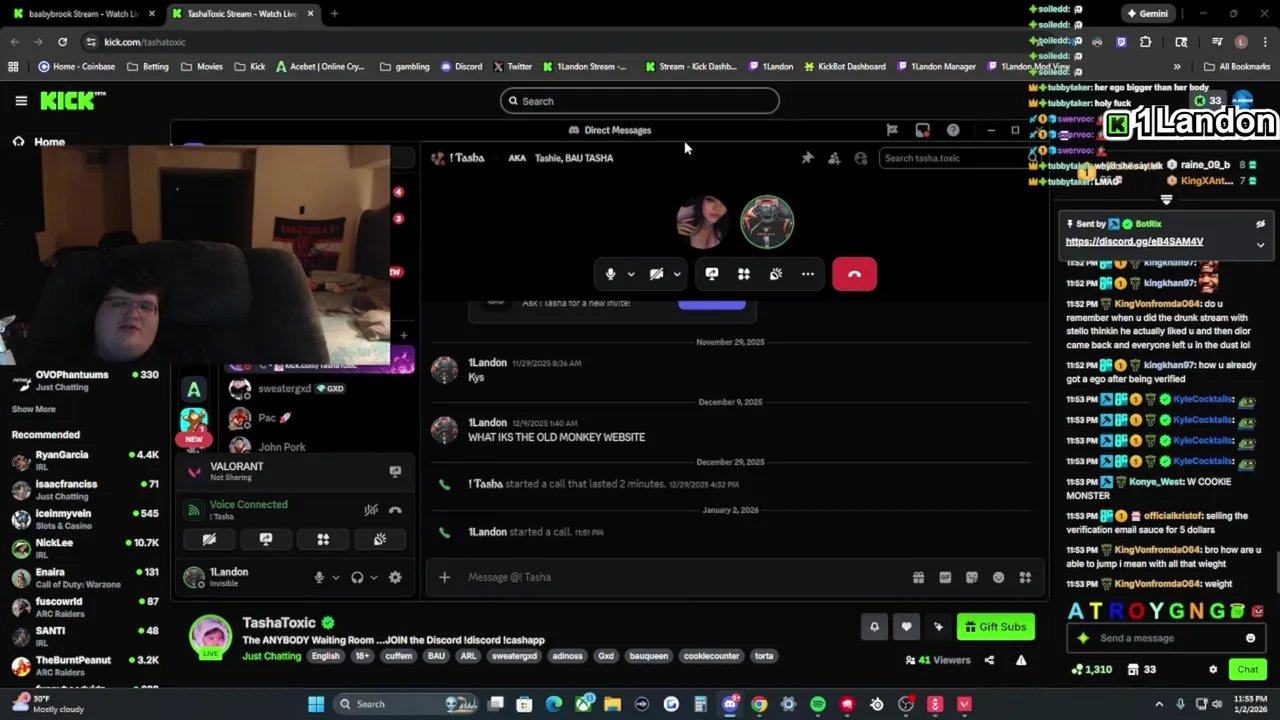Open chat settings gear icon
1280x720 pixels.
pos(1213,669)
